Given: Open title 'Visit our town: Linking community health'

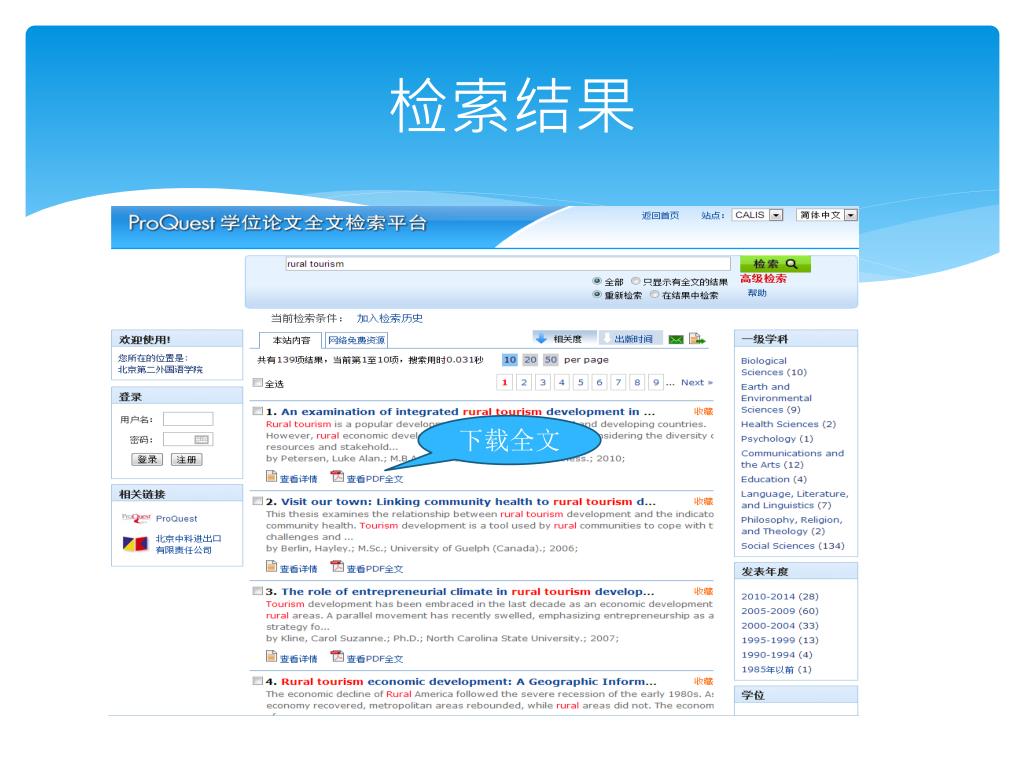Looking at the screenshot, I should [468, 502].
